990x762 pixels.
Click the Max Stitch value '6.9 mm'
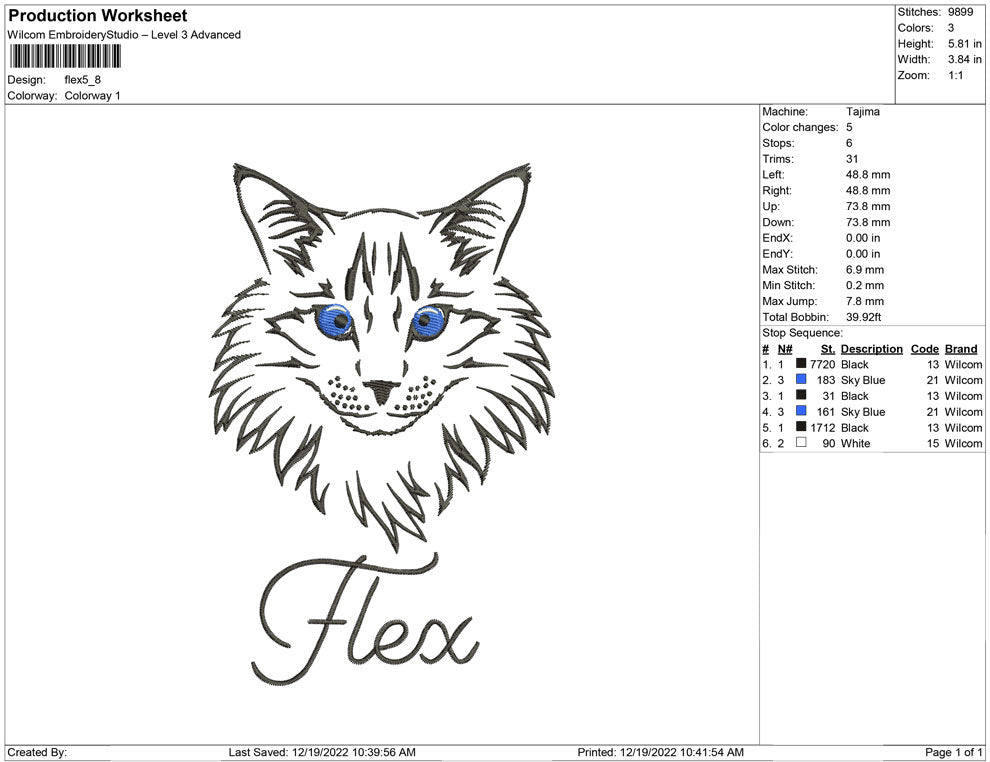tap(864, 270)
